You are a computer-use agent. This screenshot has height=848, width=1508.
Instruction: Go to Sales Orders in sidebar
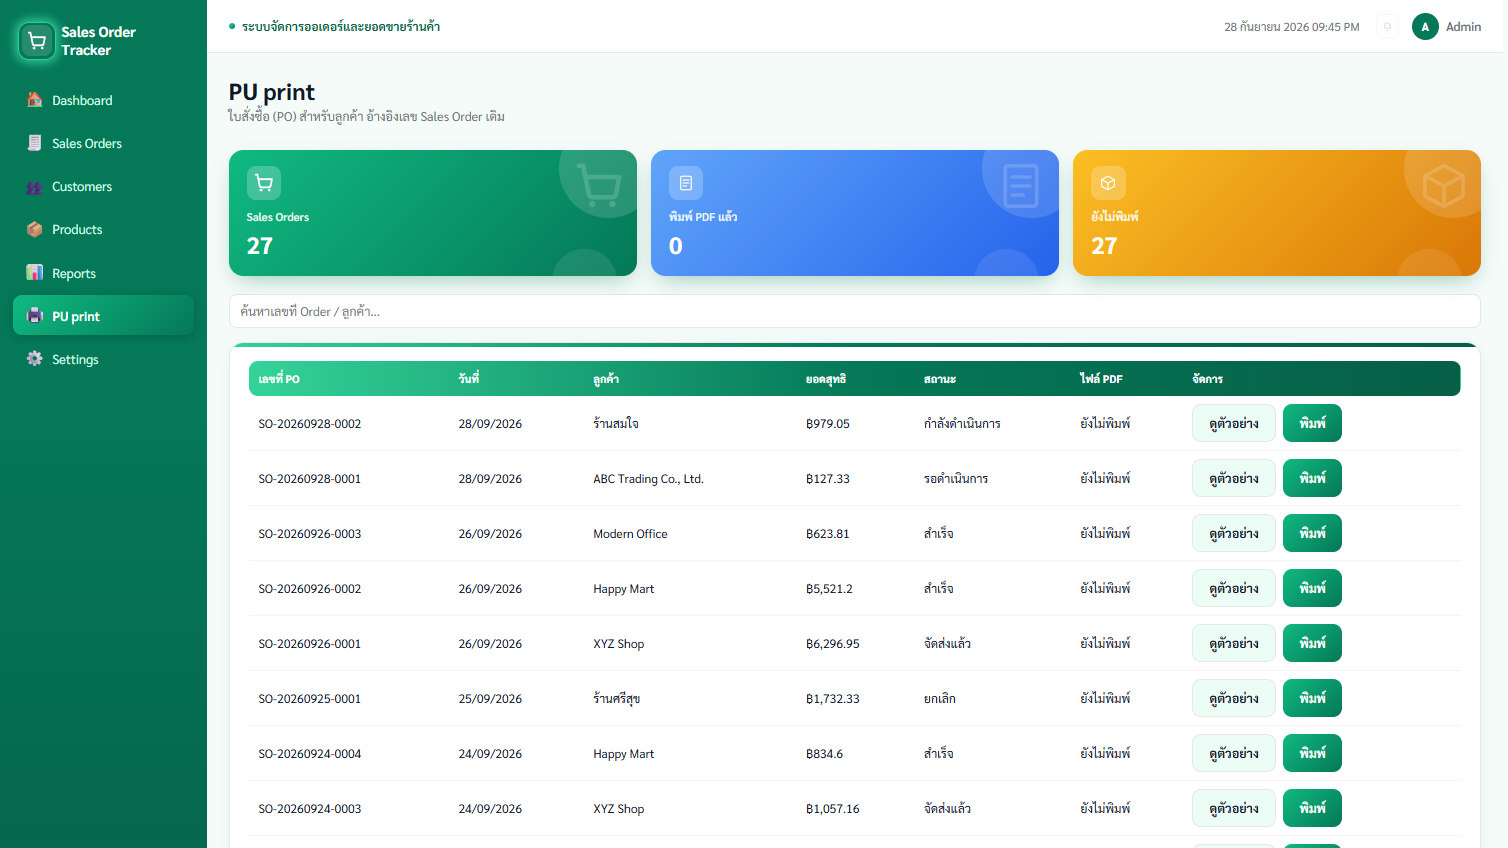103,143
